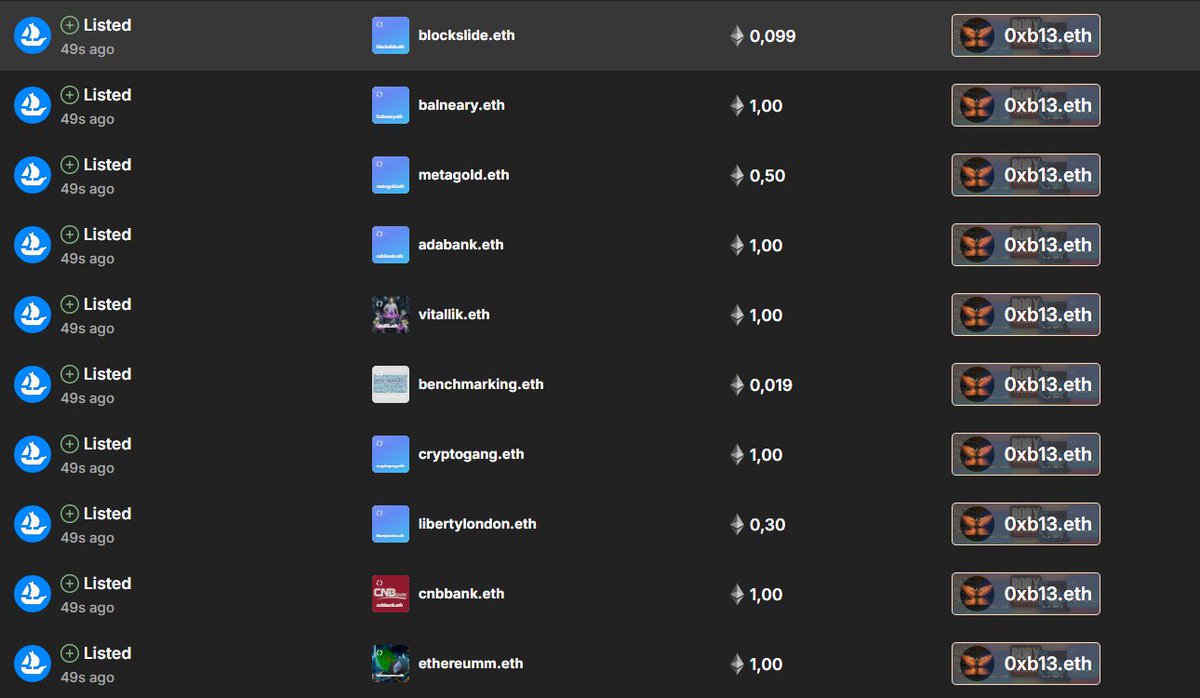Click the price value 0,50

(767, 176)
